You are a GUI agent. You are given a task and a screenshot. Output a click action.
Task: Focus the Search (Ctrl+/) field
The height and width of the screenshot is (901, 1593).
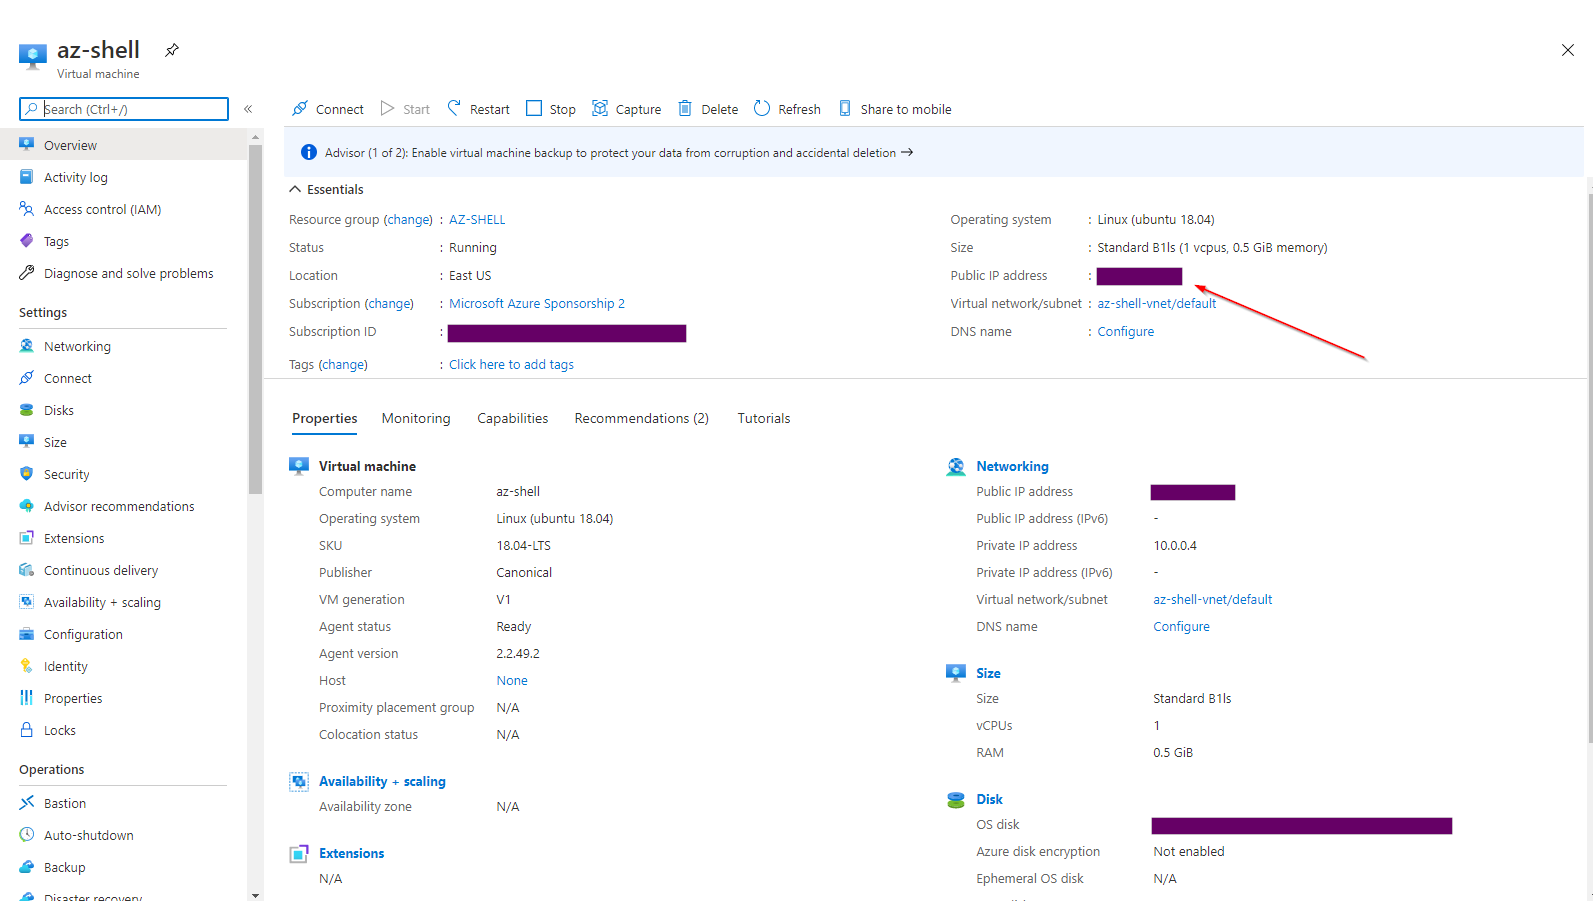point(124,109)
